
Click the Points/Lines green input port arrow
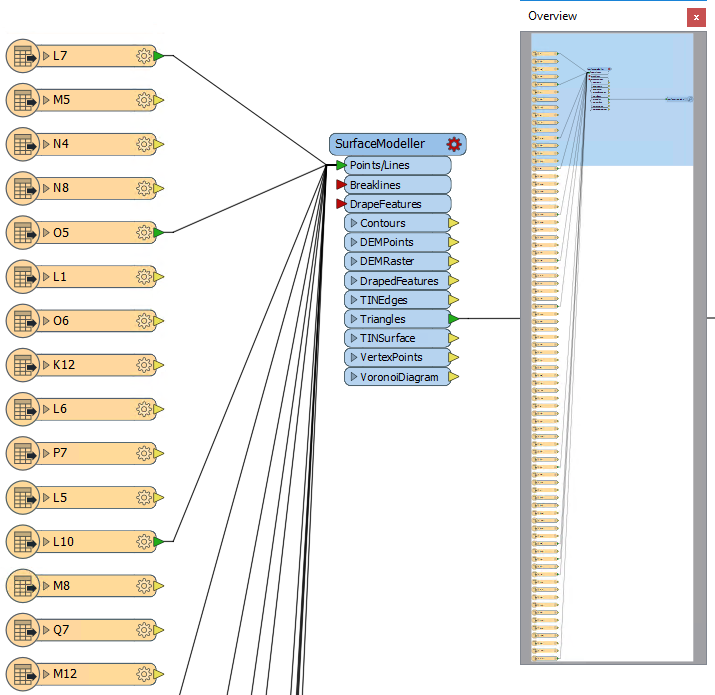(x=341, y=165)
